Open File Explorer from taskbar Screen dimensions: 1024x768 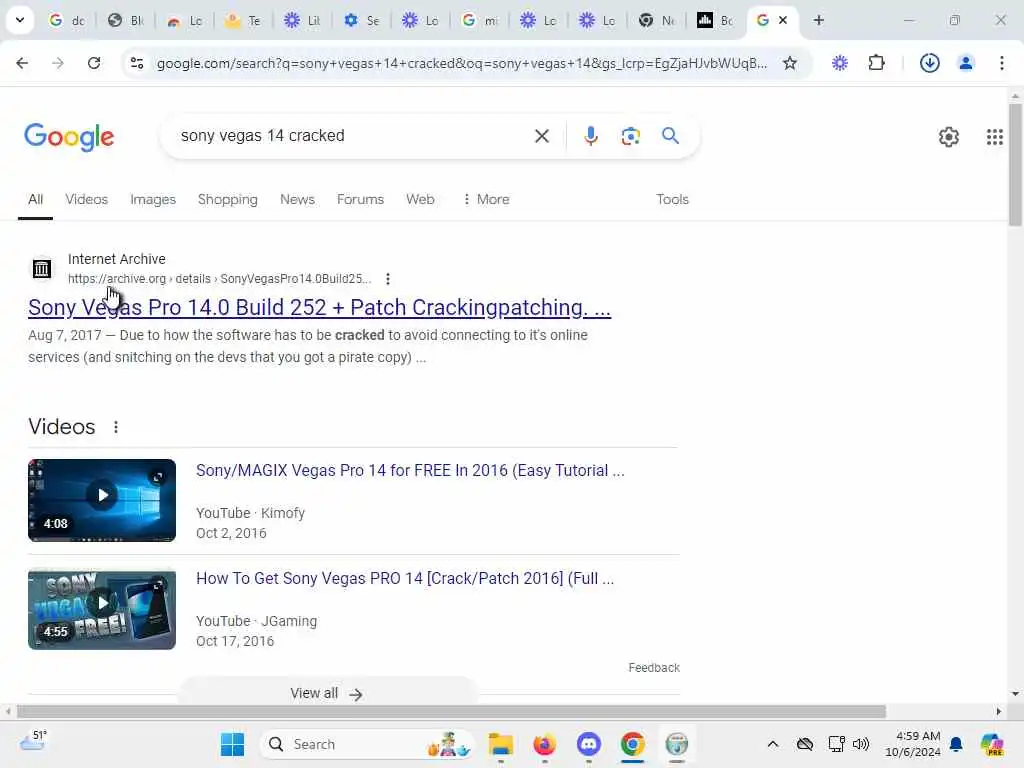[501, 744]
